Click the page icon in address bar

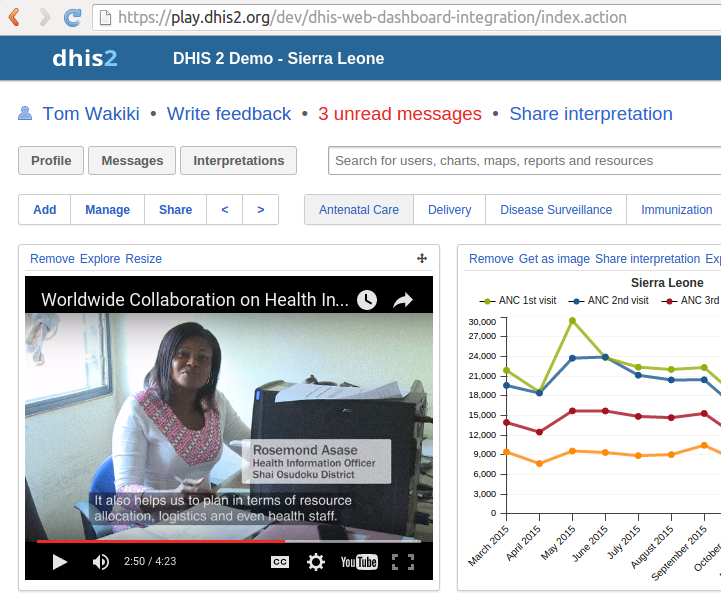105,18
